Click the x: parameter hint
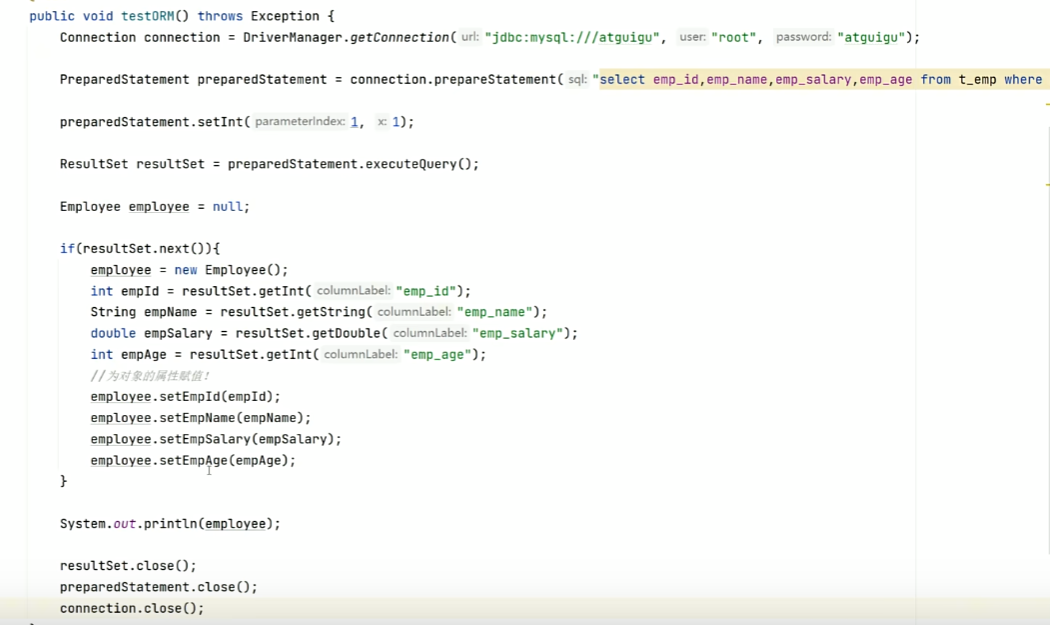The image size is (1050, 625). (382, 122)
